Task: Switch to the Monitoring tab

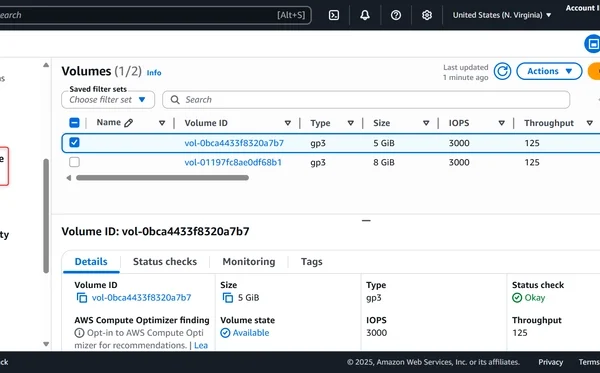Action: tap(249, 262)
